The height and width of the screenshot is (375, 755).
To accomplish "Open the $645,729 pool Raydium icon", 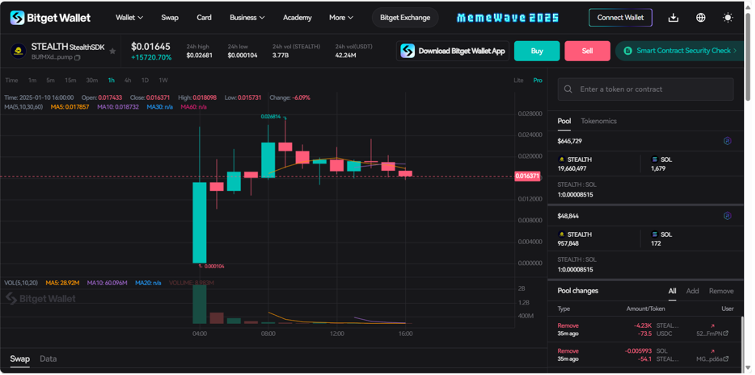I will (x=727, y=141).
